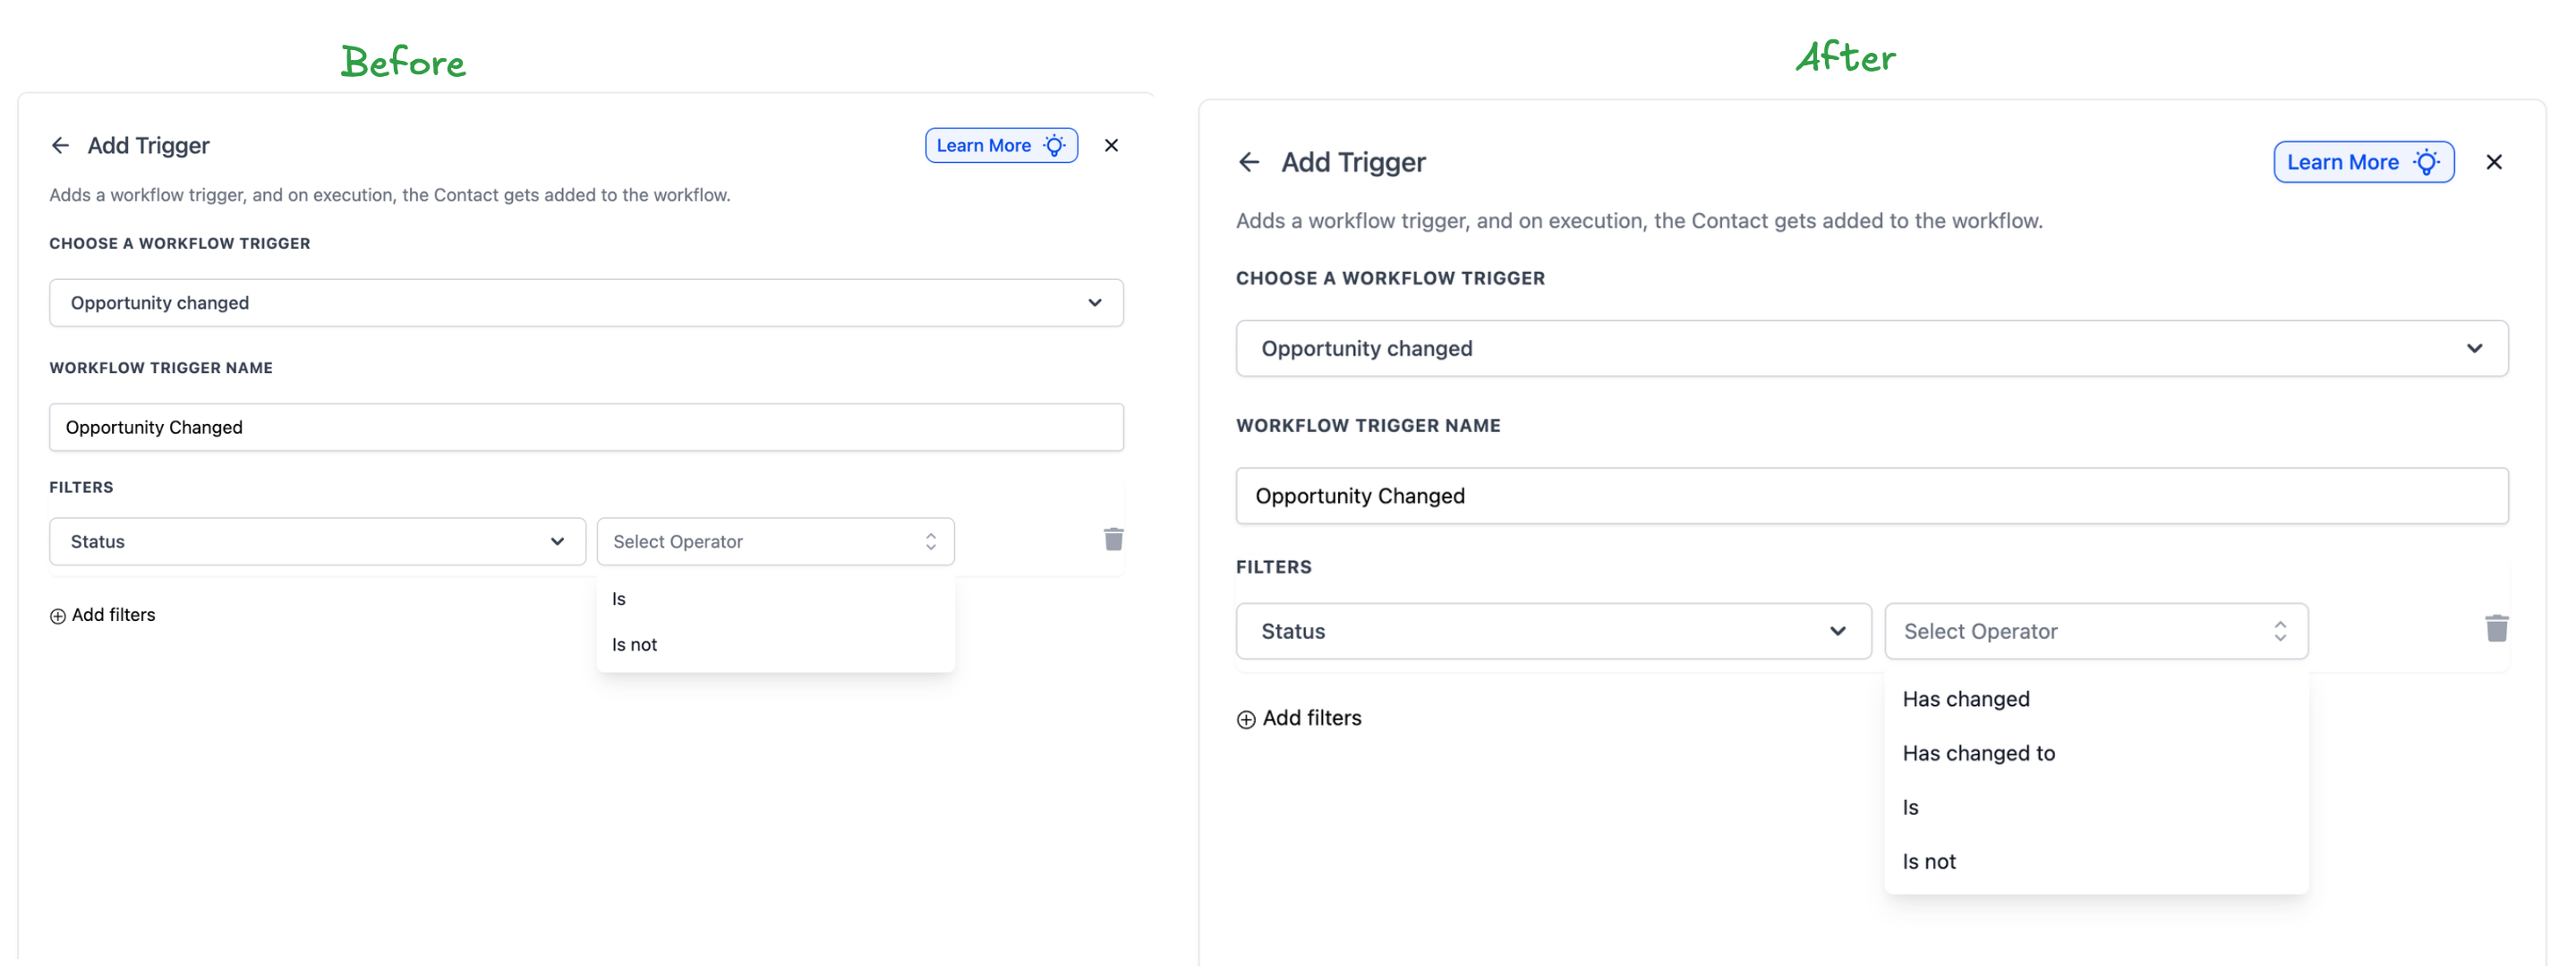Click Learn More in Before panel

tap(1001, 146)
